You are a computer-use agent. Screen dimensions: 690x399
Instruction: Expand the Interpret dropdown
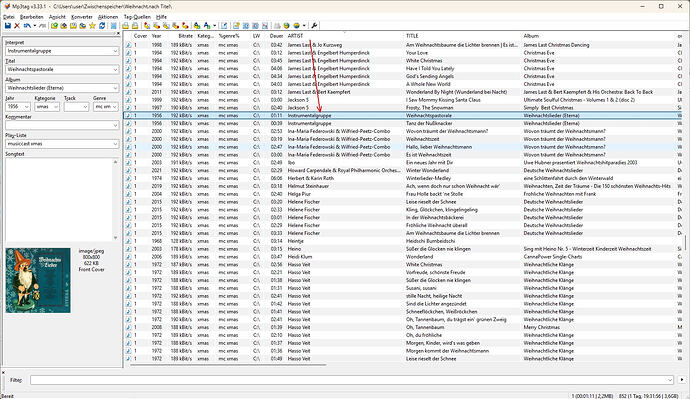point(115,51)
